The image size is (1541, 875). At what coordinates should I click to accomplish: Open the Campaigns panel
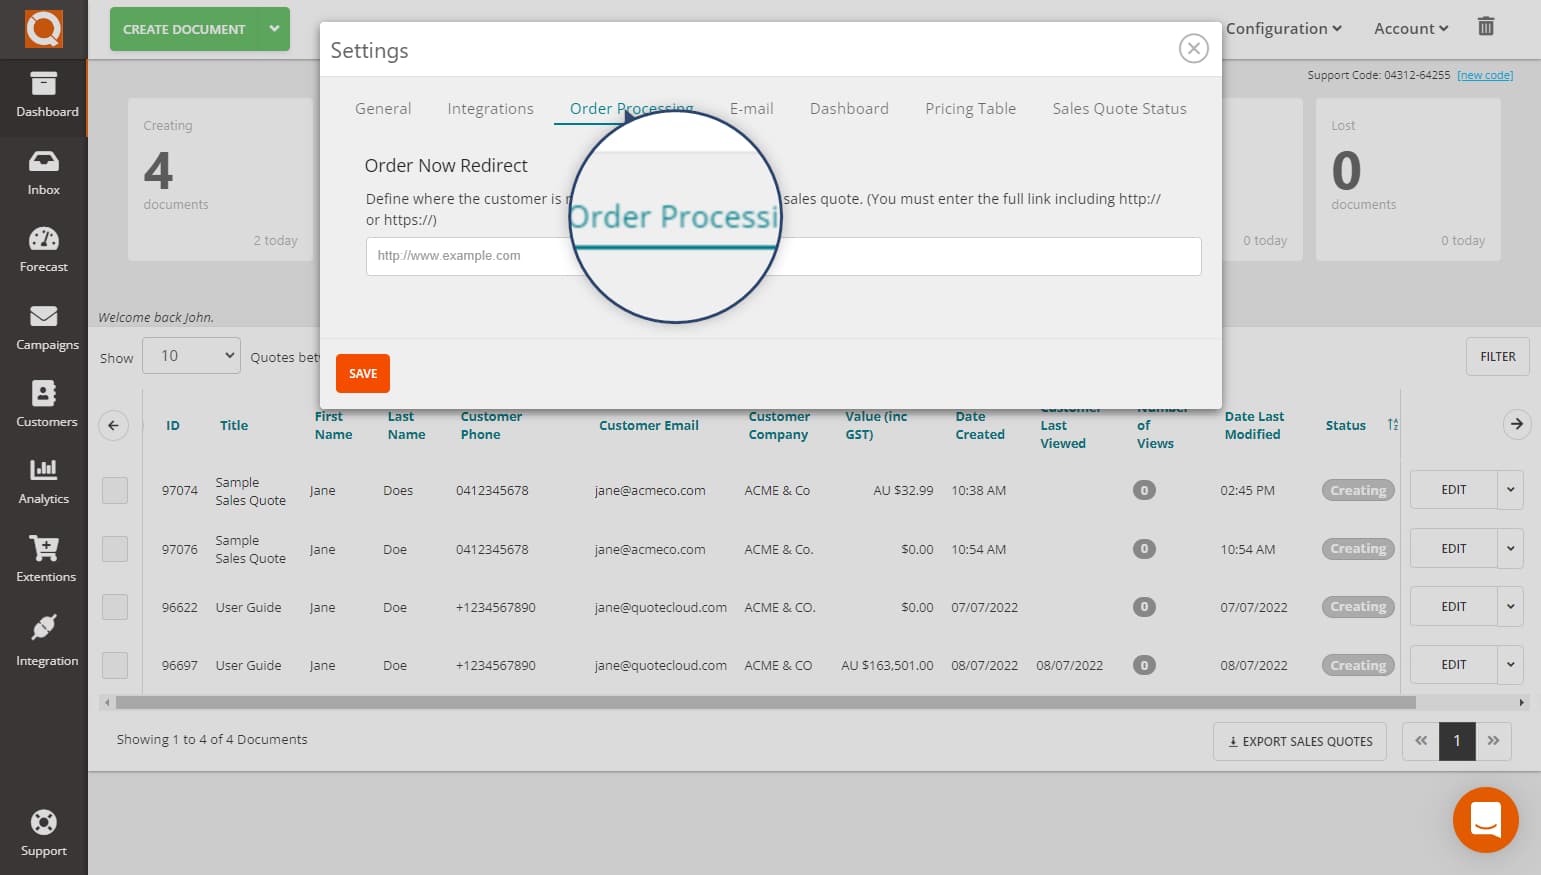tap(43, 327)
